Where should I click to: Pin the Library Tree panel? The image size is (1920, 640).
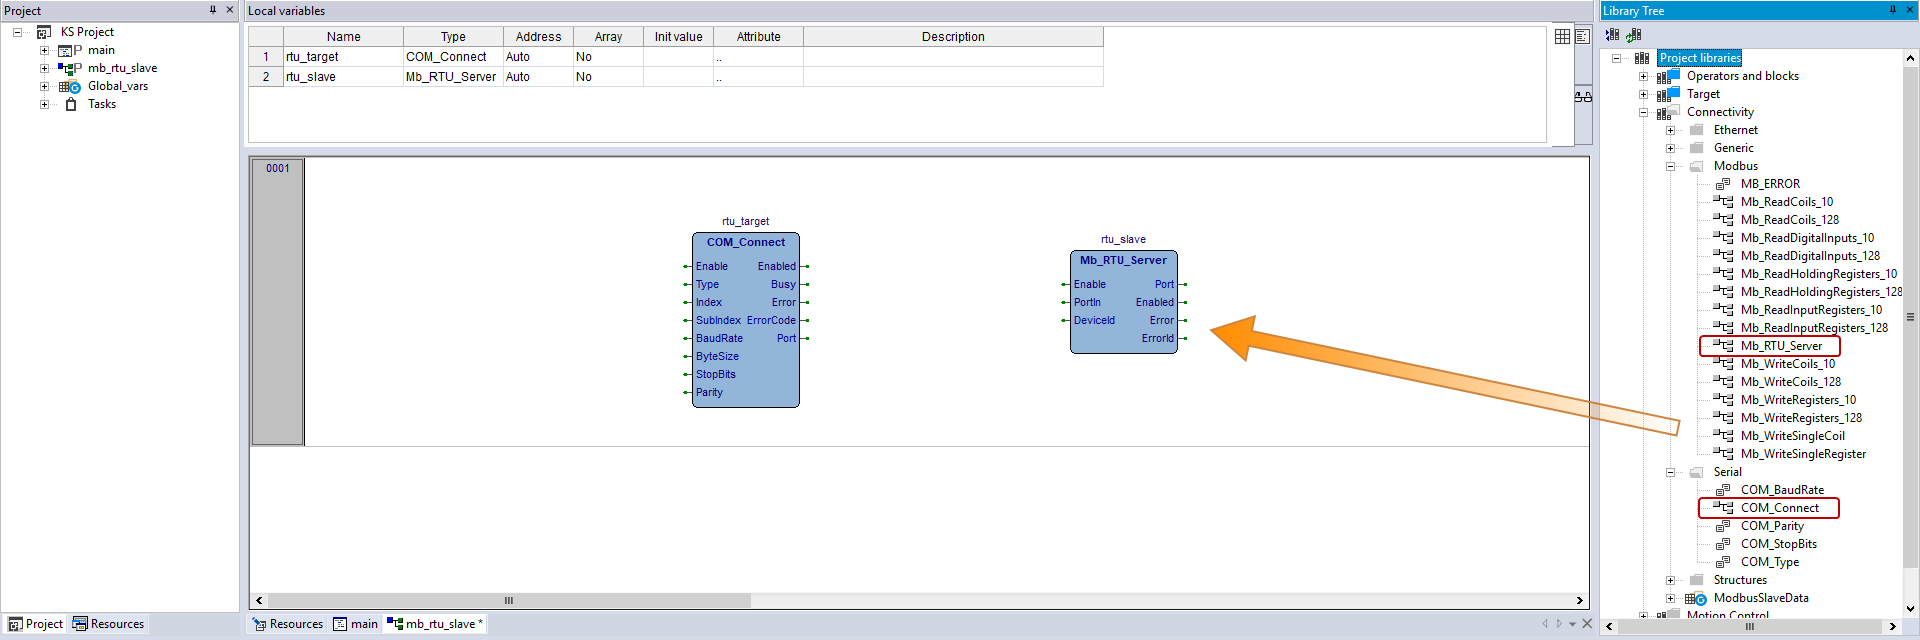(x=1892, y=10)
